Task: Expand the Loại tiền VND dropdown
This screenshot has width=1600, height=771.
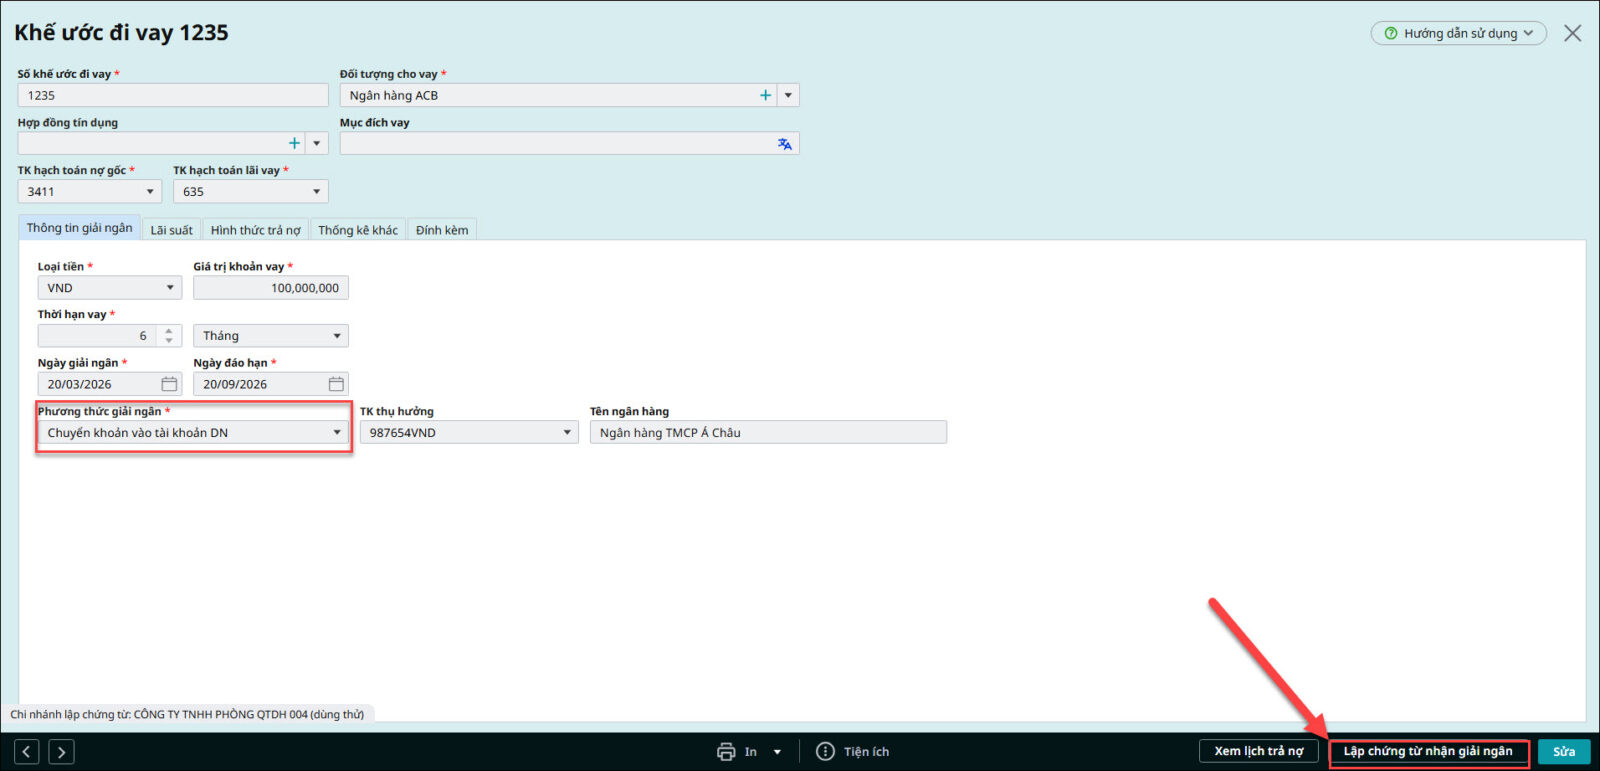Action: [170, 288]
